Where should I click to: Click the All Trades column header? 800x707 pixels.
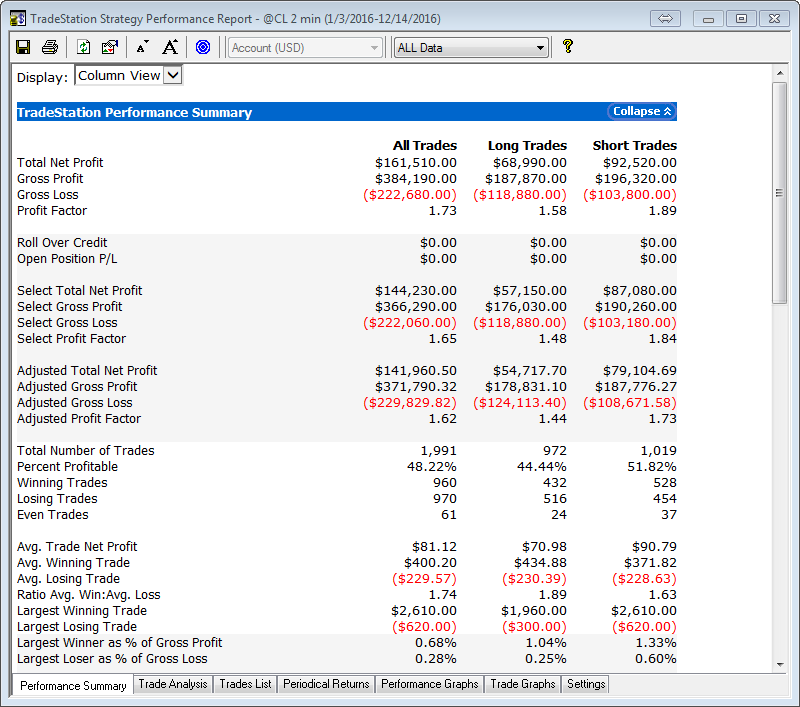click(424, 145)
